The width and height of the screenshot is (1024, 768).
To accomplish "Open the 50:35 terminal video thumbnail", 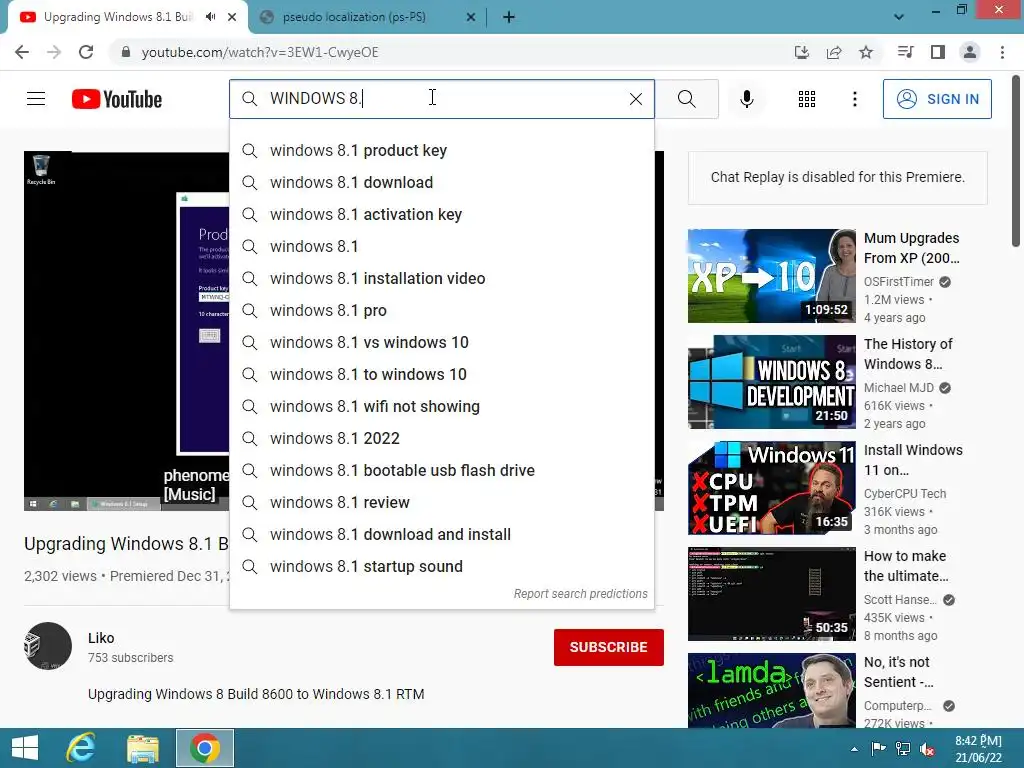I will point(771,594).
